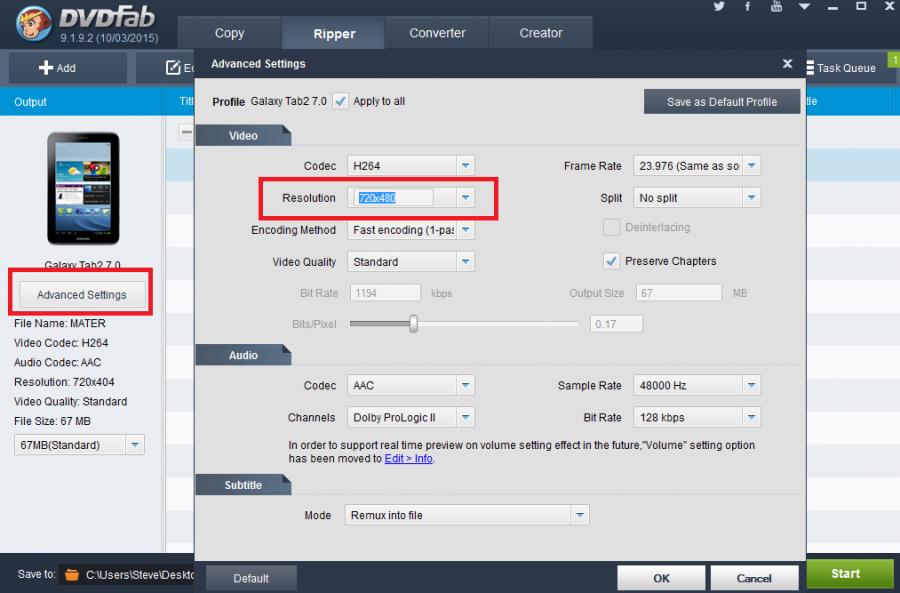
Task: Click the Add plus icon
Action: pyautogui.click(x=46, y=68)
